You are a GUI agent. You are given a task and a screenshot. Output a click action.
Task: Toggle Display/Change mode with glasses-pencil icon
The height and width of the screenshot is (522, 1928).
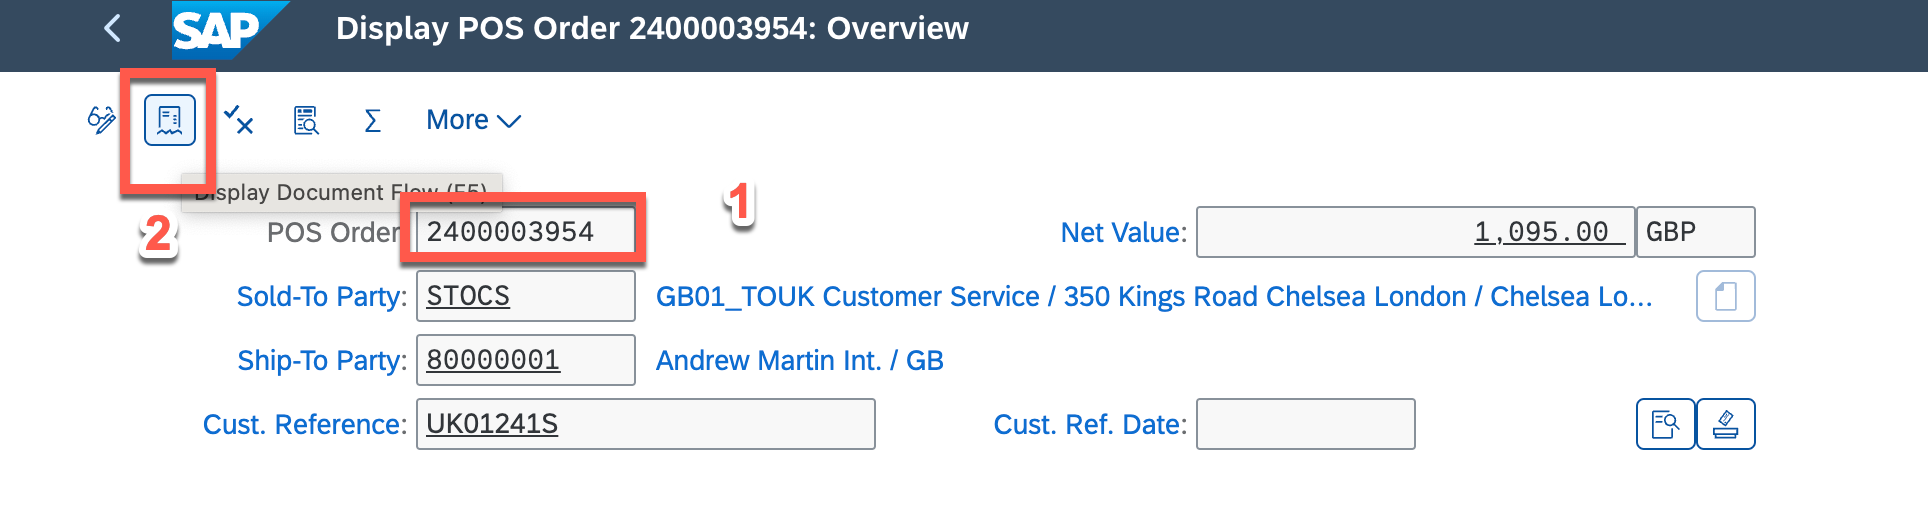coord(102,120)
